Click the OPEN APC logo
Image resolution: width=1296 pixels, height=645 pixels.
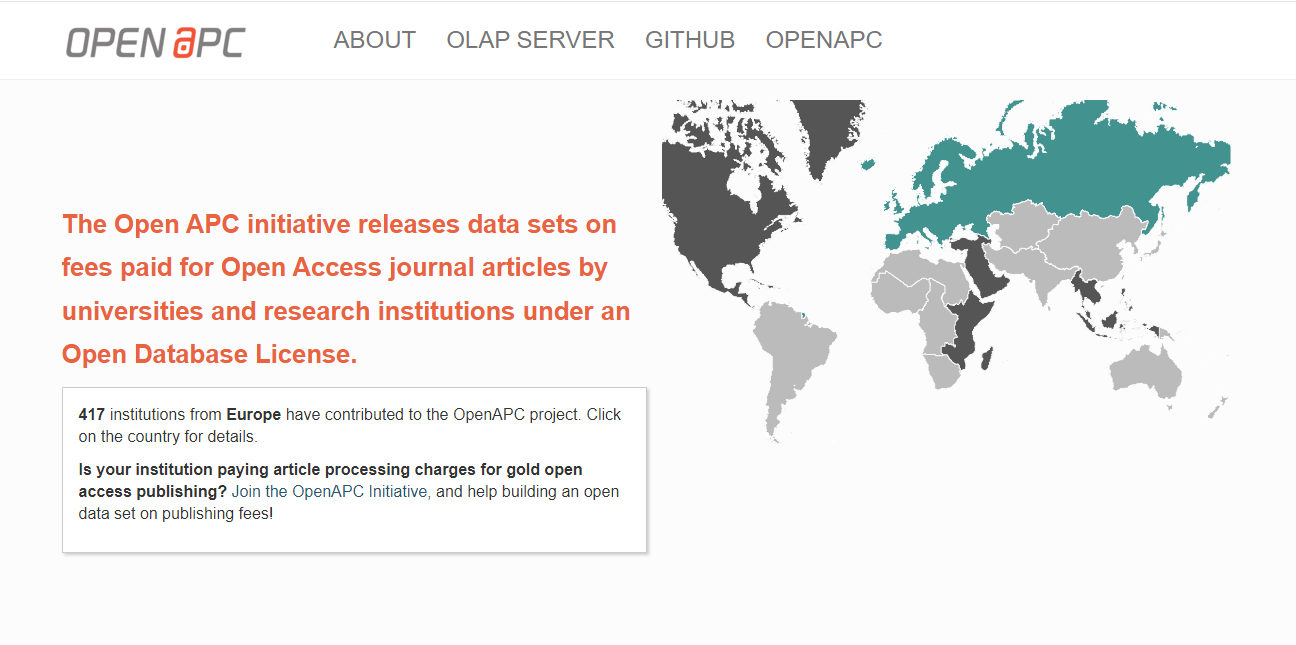tap(155, 41)
